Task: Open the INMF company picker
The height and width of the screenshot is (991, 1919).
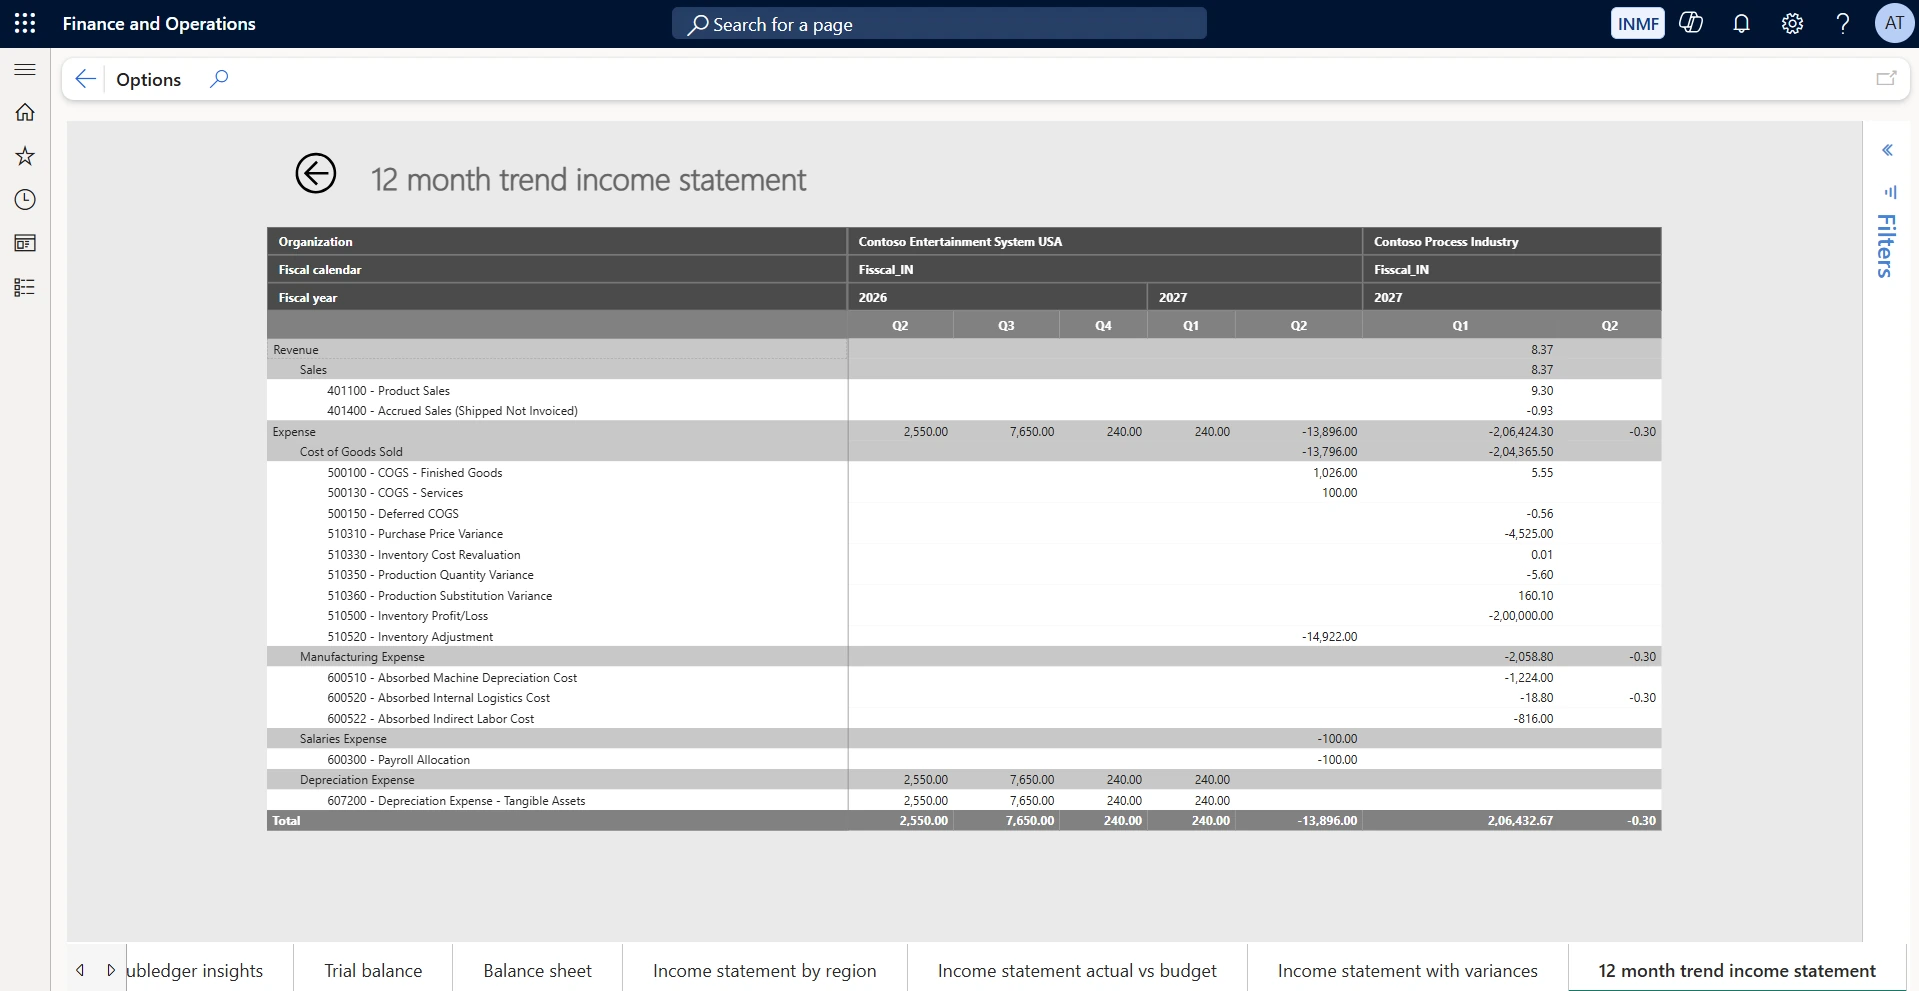Action: (1637, 24)
